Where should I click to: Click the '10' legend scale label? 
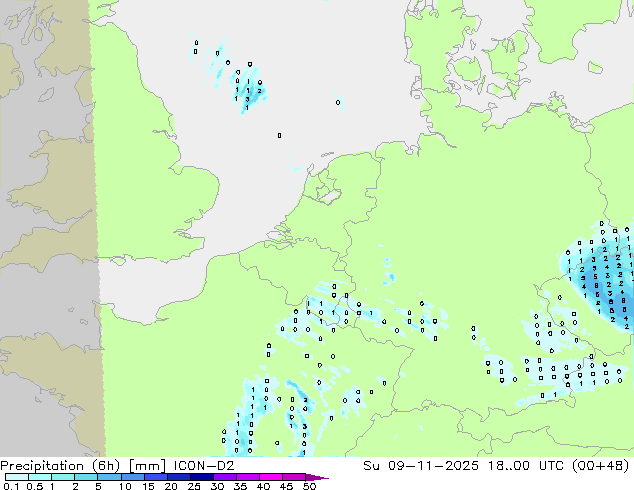point(125,486)
